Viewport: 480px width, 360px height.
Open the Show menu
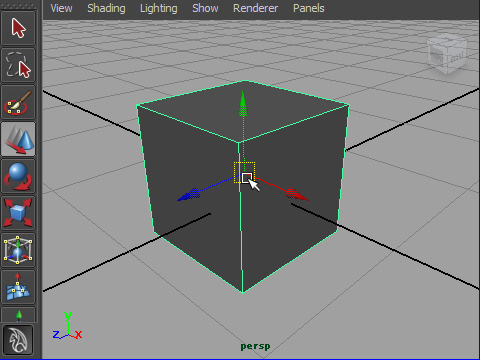click(205, 8)
